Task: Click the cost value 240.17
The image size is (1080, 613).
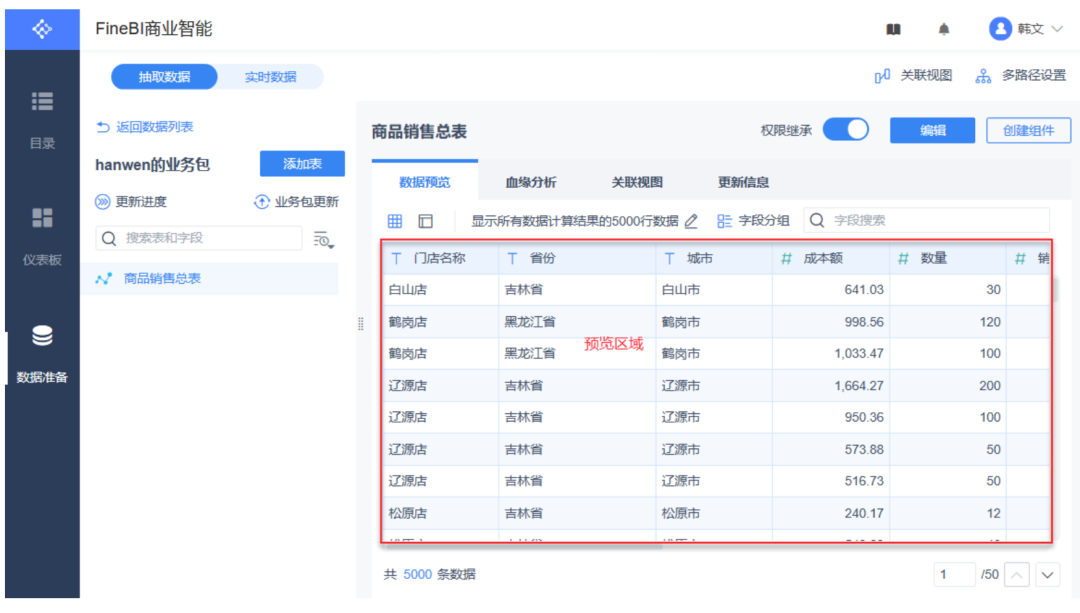Action: [864, 513]
